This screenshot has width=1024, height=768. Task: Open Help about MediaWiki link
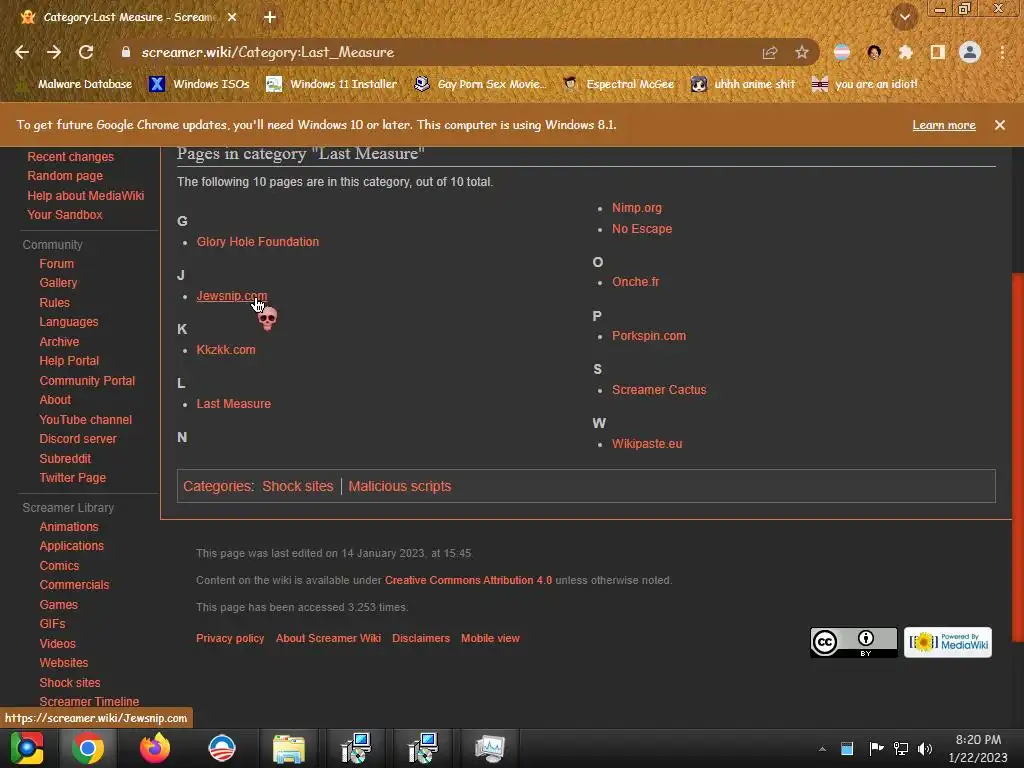tap(86, 196)
